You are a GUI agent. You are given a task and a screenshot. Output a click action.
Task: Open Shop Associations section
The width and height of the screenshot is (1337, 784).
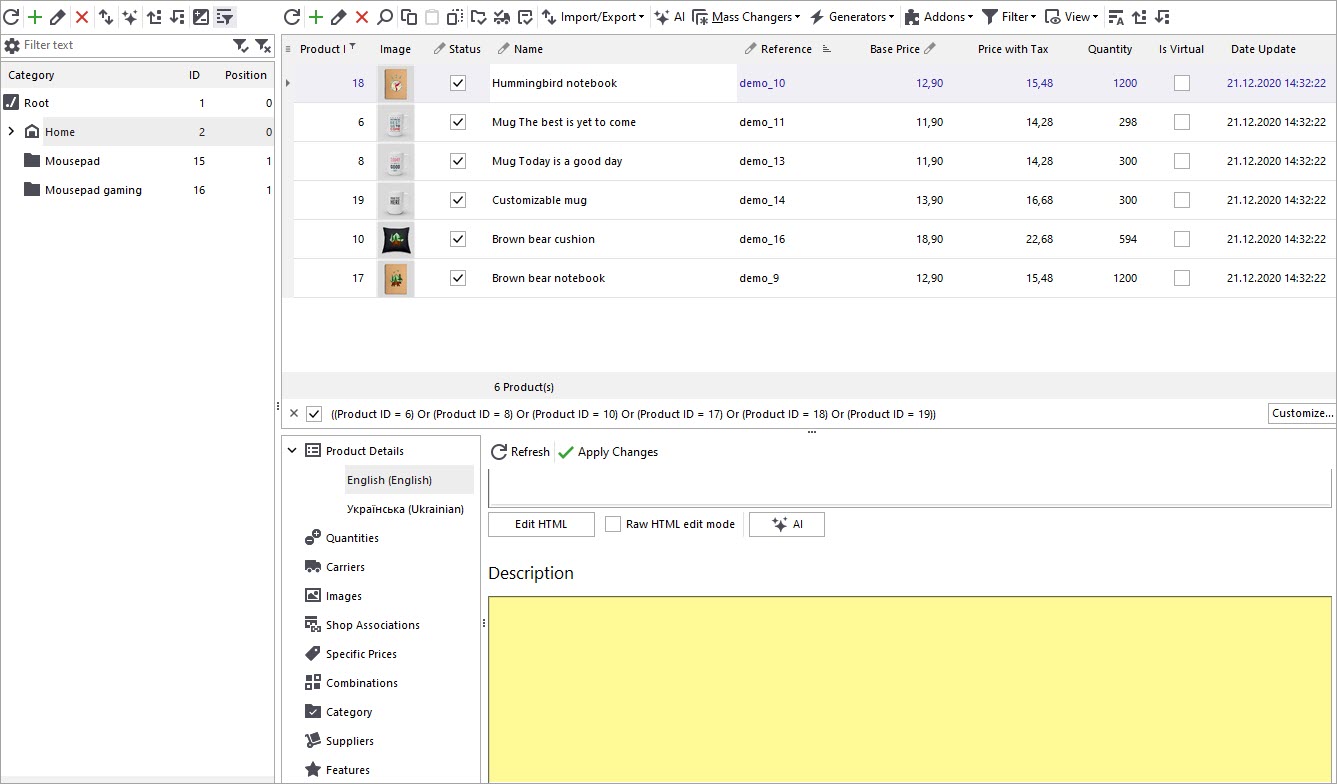373,625
